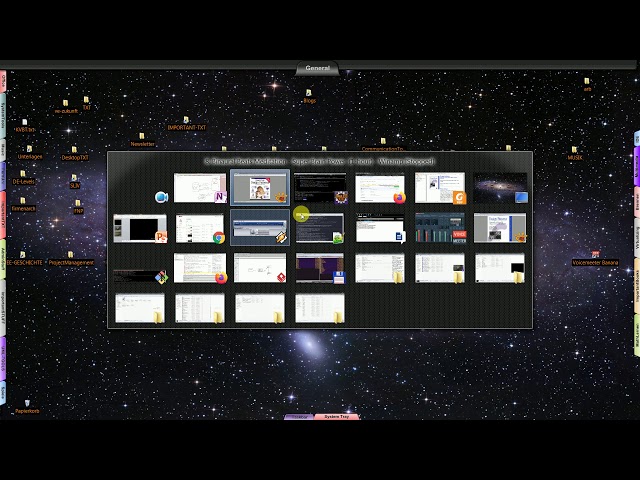
Task: Open the Space side tab on left edge
Action: (x=3, y=392)
